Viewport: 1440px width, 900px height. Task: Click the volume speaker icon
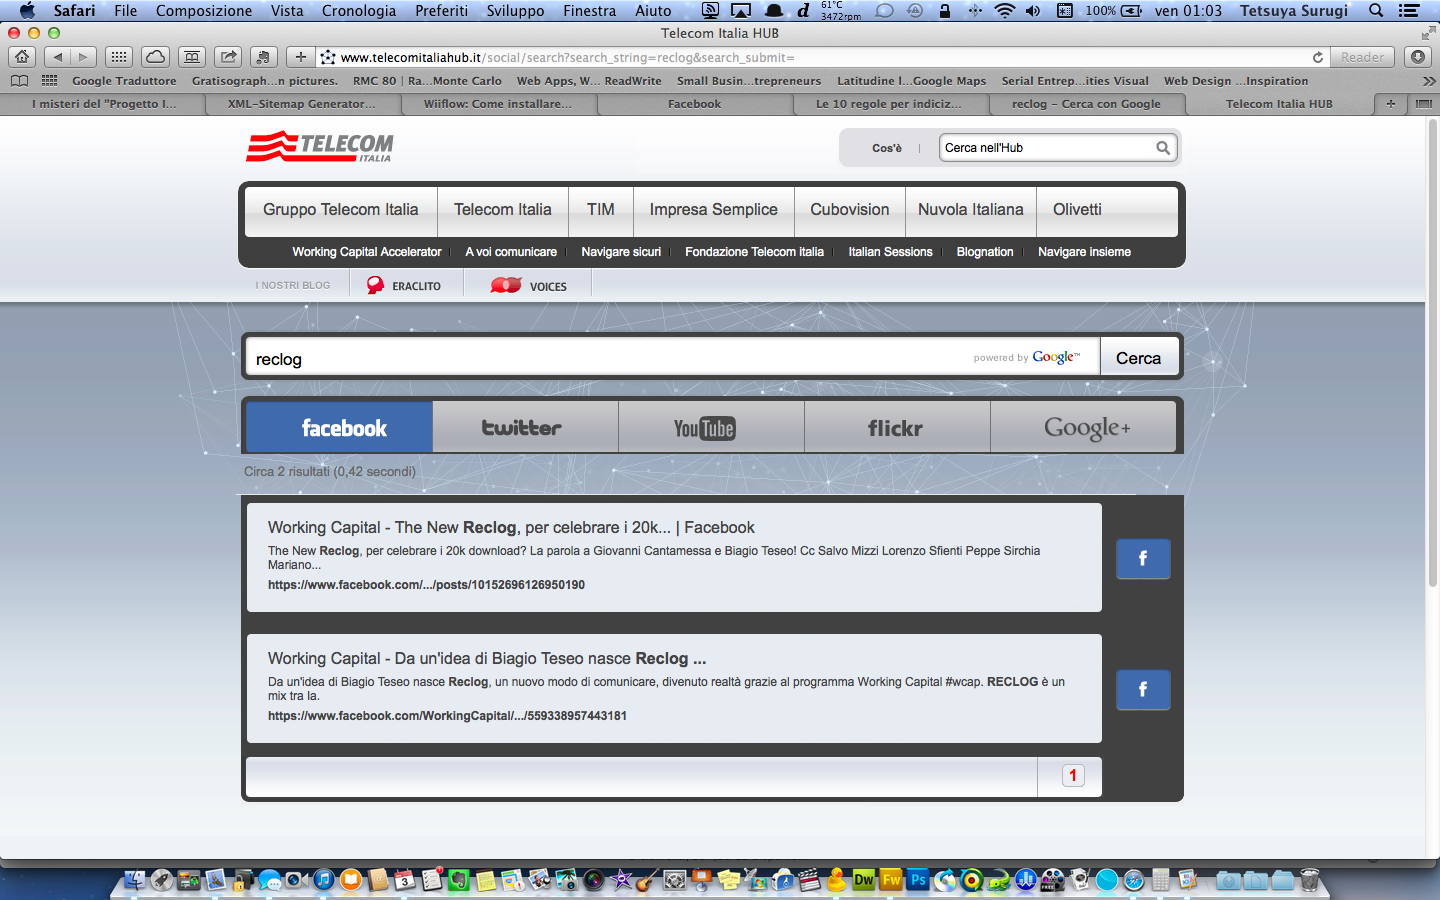click(x=1033, y=11)
